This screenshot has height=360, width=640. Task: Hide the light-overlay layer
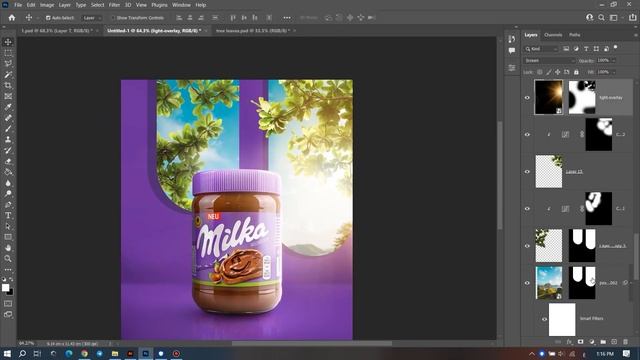pyautogui.click(x=527, y=98)
